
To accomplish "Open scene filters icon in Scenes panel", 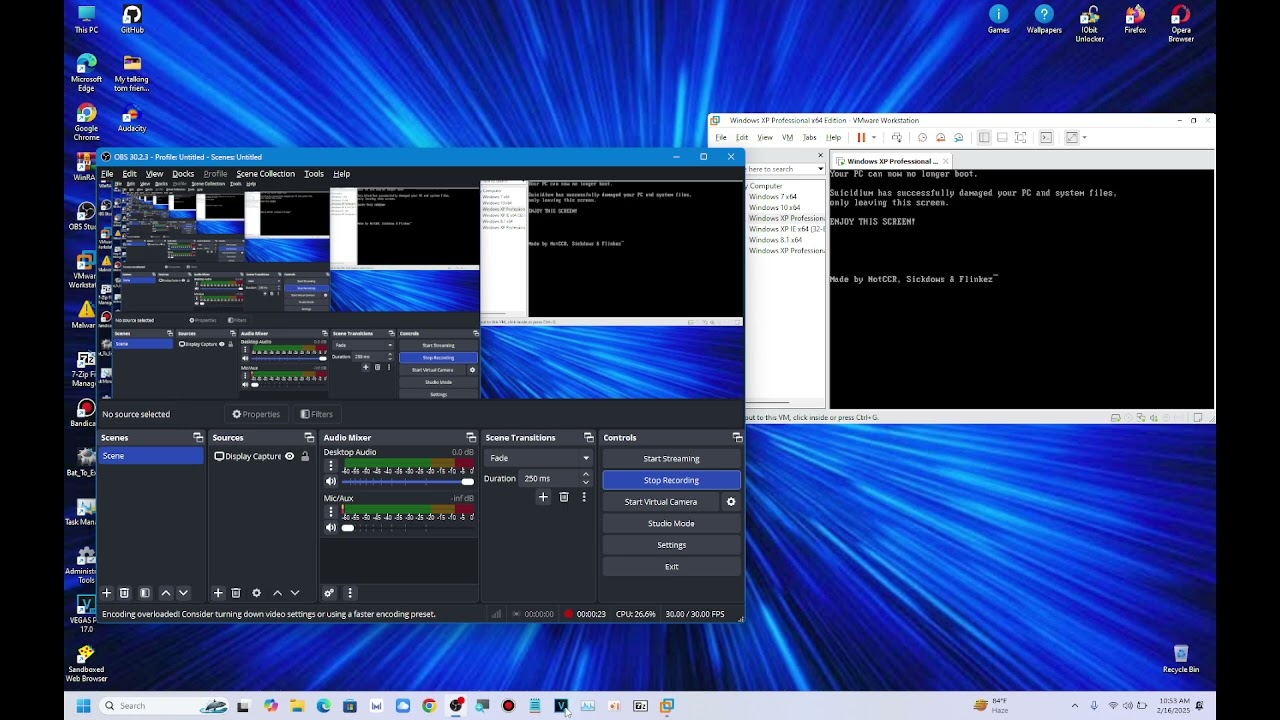I will coord(145,593).
